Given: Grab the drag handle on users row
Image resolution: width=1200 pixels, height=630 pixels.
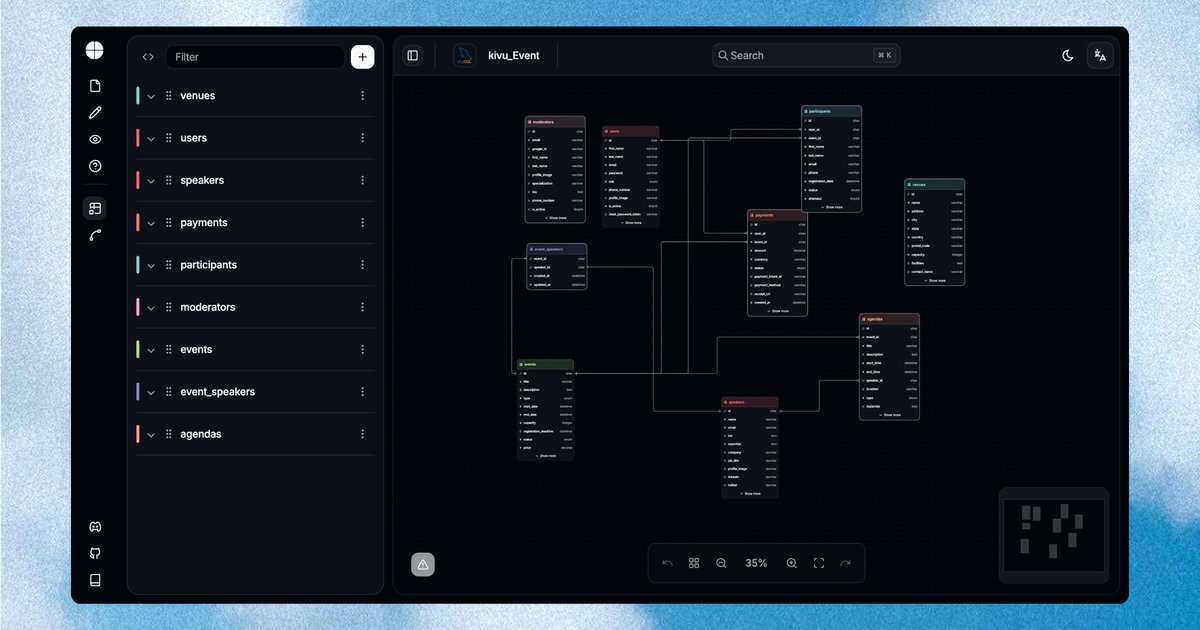Looking at the screenshot, I should pyautogui.click(x=168, y=138).
